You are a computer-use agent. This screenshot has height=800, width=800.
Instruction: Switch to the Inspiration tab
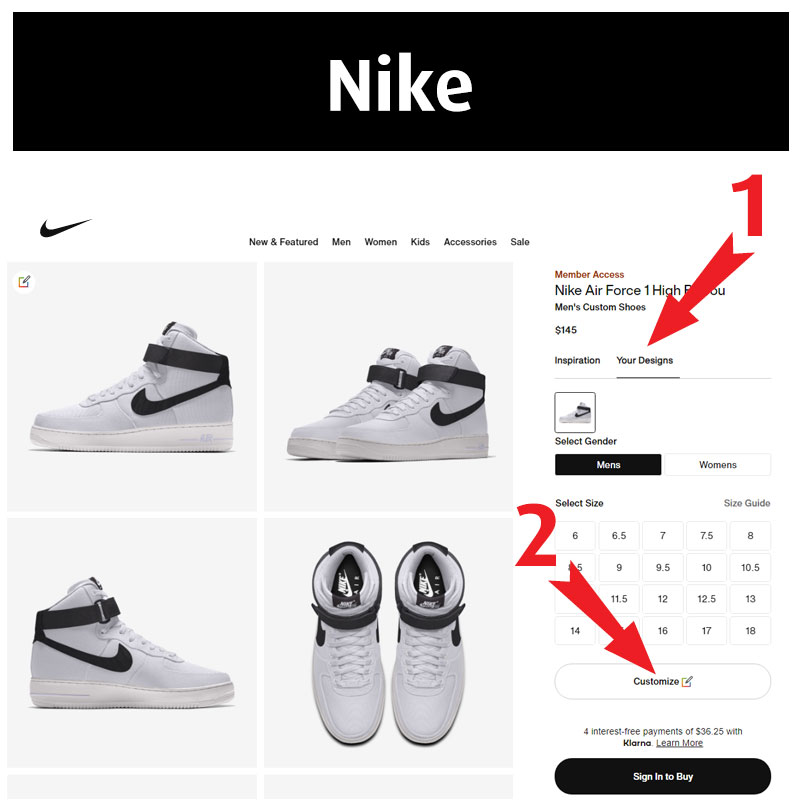point(577,360)
